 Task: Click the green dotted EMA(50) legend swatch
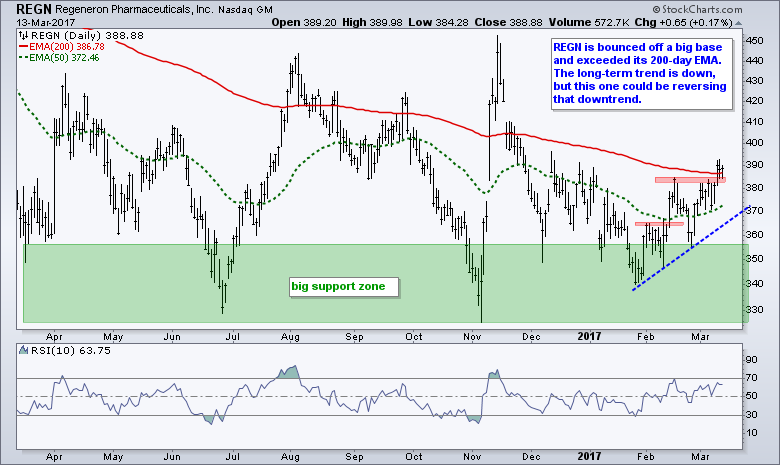(23, 58)
